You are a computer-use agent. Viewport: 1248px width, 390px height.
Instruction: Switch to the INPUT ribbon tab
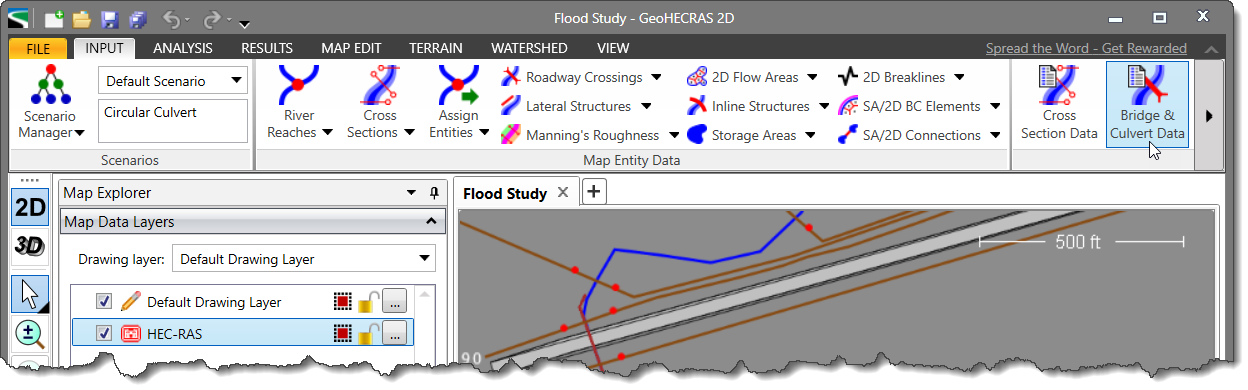[x=104, y=48]
